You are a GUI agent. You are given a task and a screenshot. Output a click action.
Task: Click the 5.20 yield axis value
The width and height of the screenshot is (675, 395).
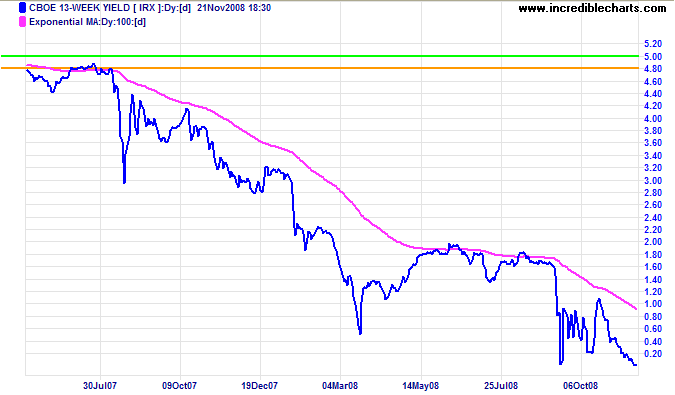[653, 44]
